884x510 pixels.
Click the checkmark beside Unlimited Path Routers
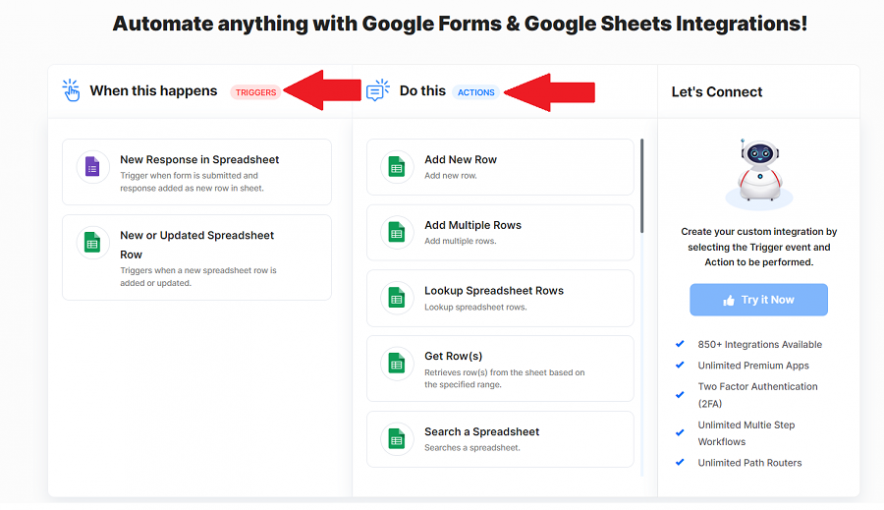pyautogui.click(x=680, y=462)
